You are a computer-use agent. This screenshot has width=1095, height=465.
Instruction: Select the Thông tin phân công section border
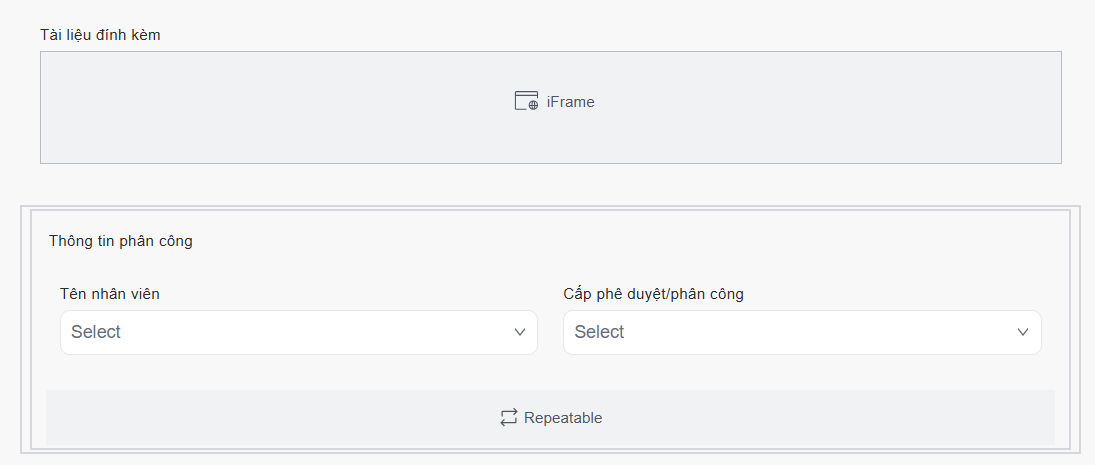point(23,328)
